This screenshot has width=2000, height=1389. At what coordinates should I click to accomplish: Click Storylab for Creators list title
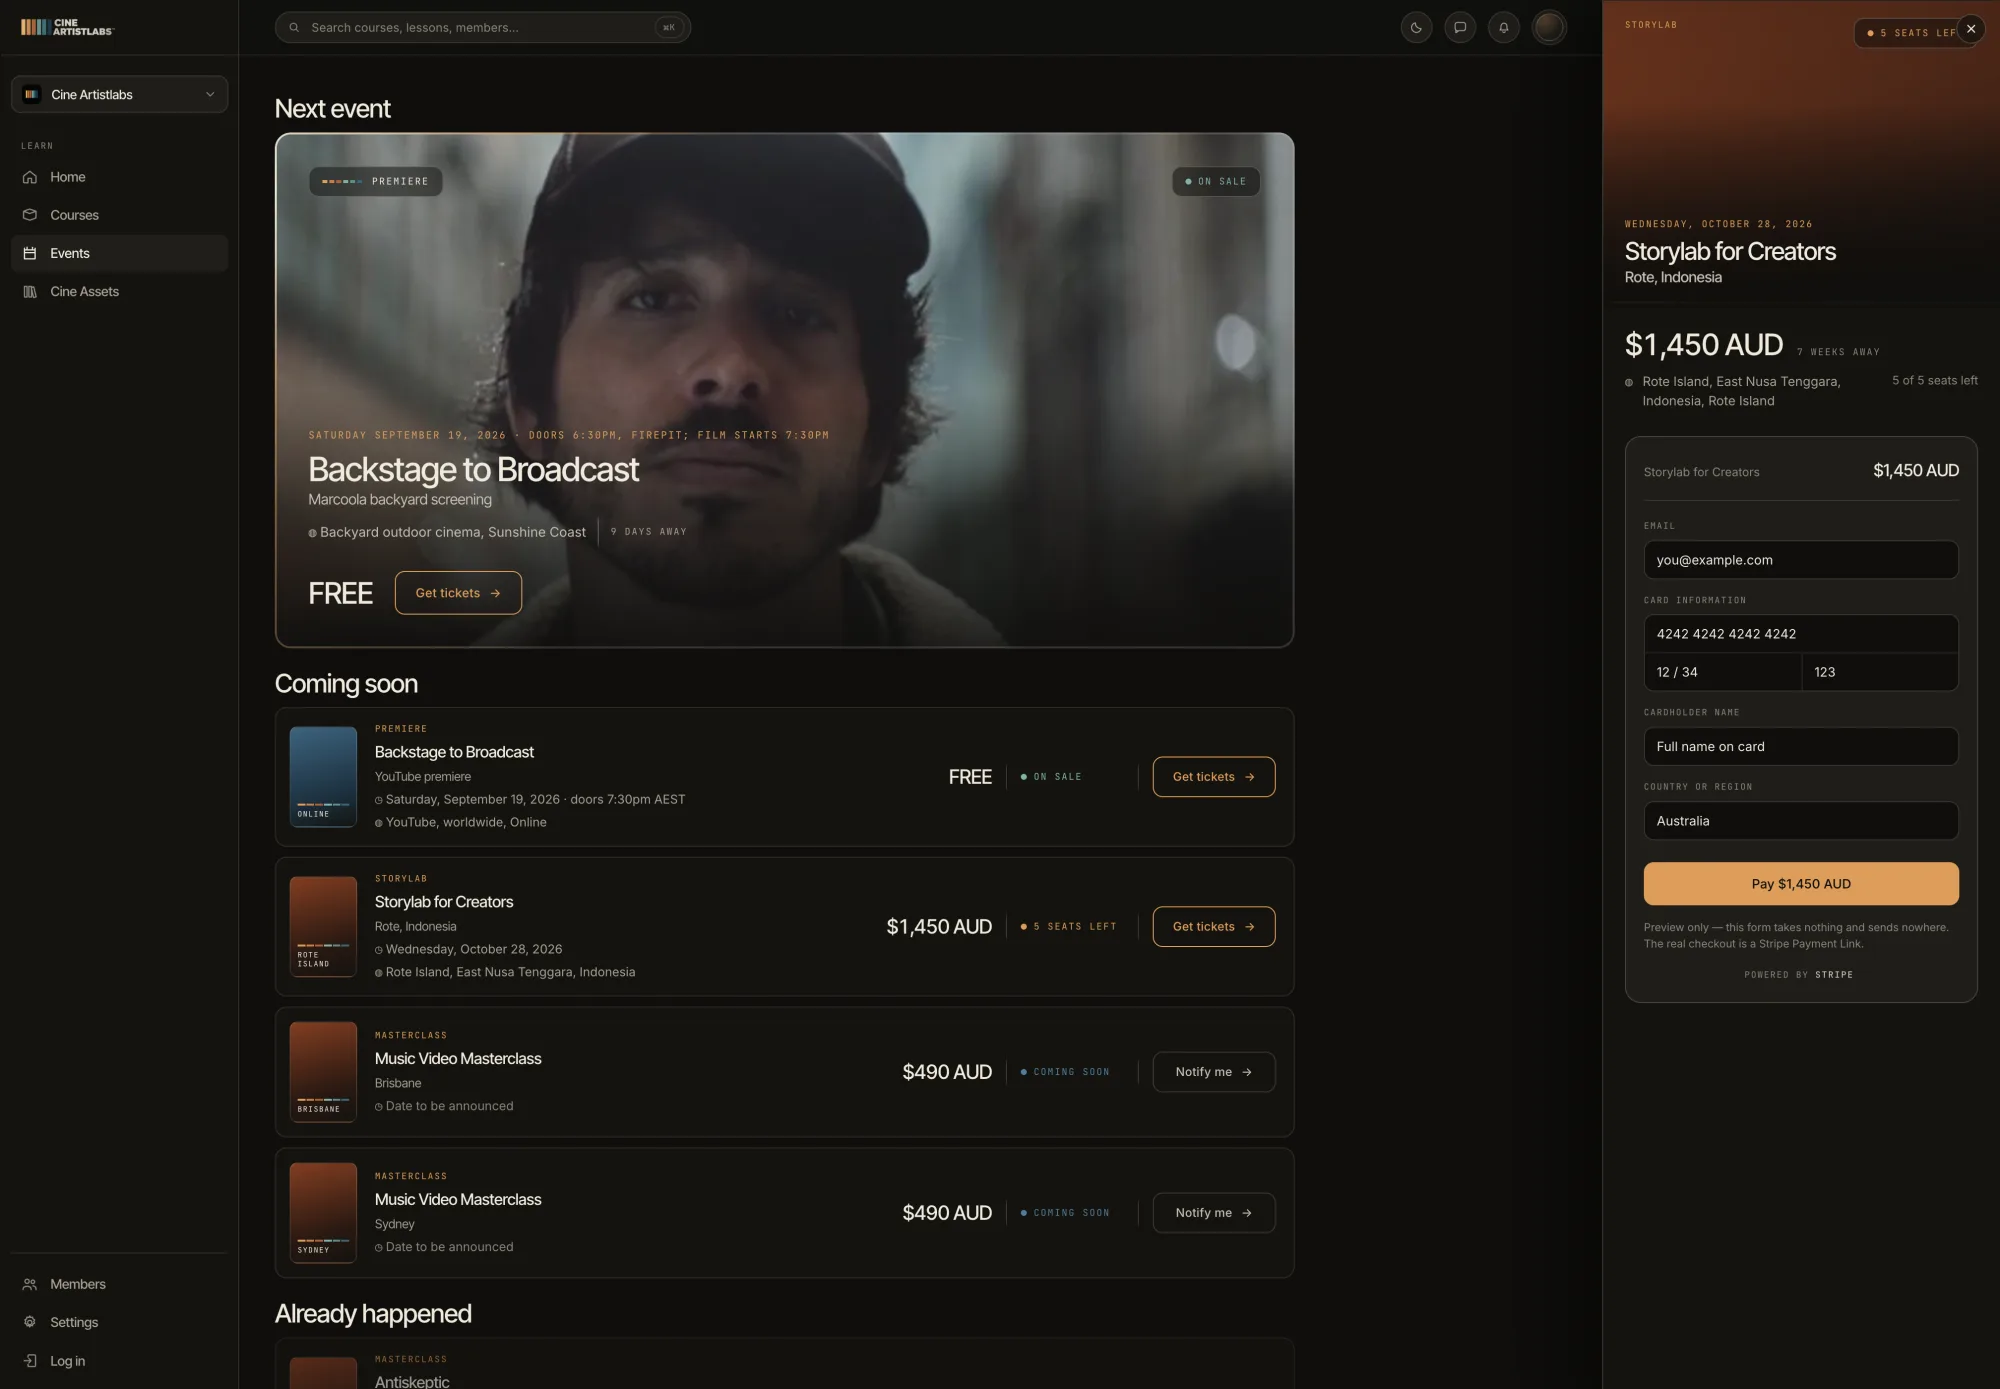(444, 902)
